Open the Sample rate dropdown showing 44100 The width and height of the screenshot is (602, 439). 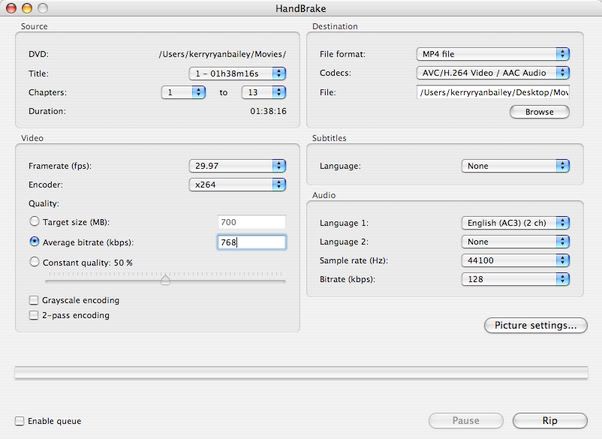(515, 260)
